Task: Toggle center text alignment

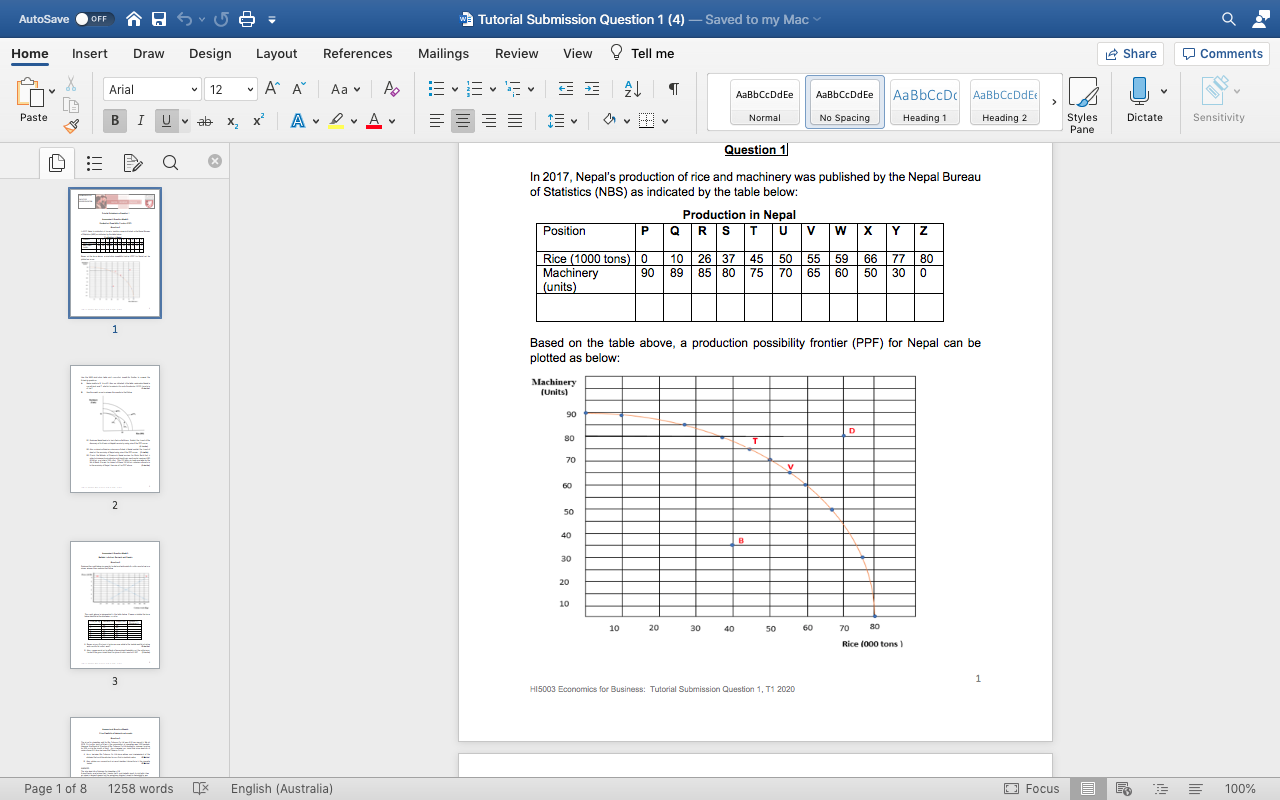Action: 463,121
